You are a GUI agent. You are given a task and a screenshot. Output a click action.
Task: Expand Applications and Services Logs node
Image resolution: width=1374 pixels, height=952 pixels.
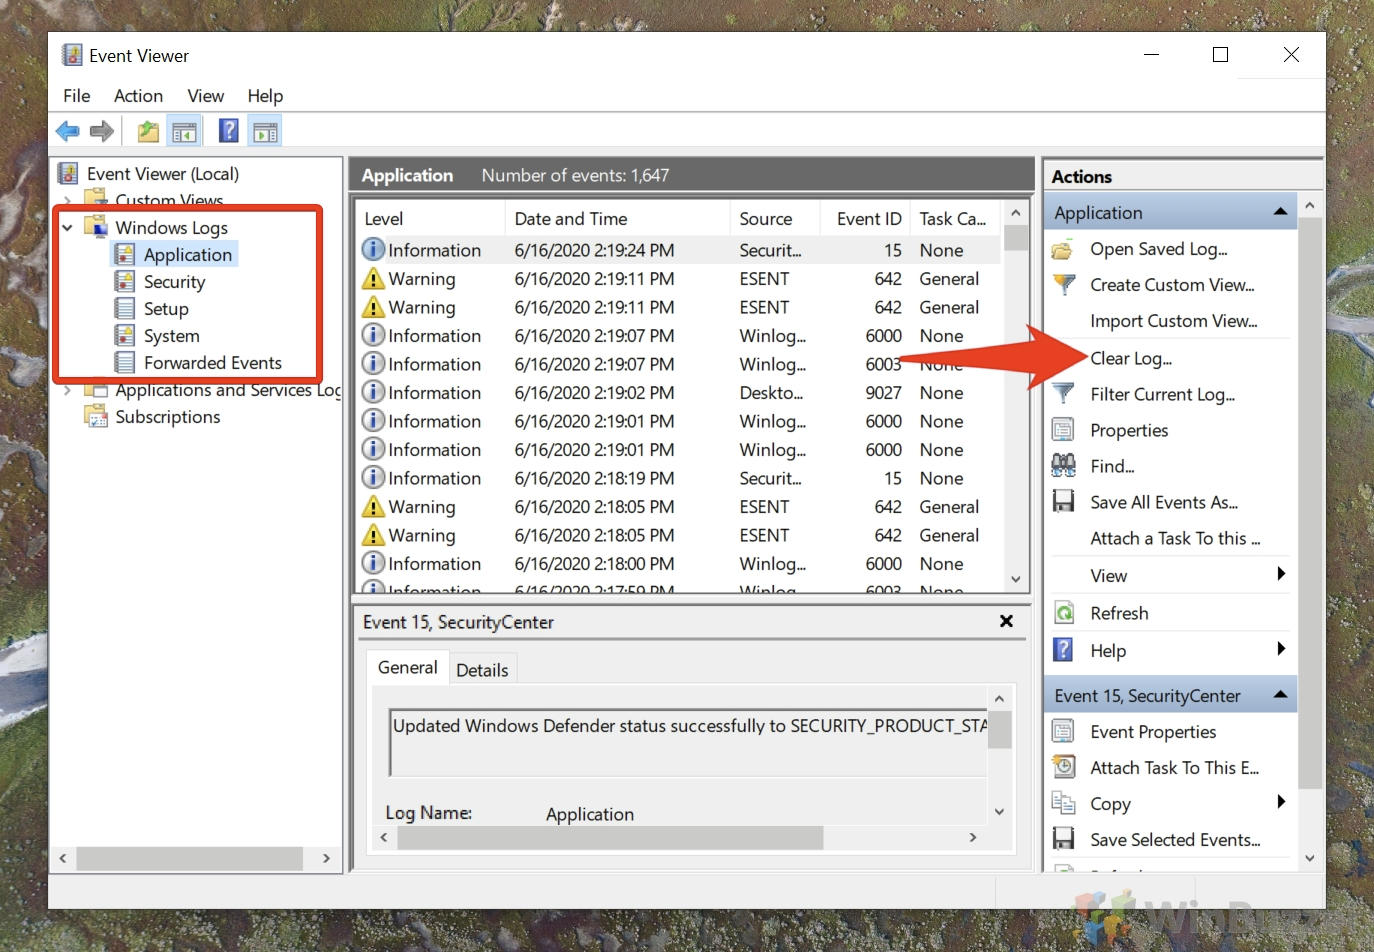67,390
